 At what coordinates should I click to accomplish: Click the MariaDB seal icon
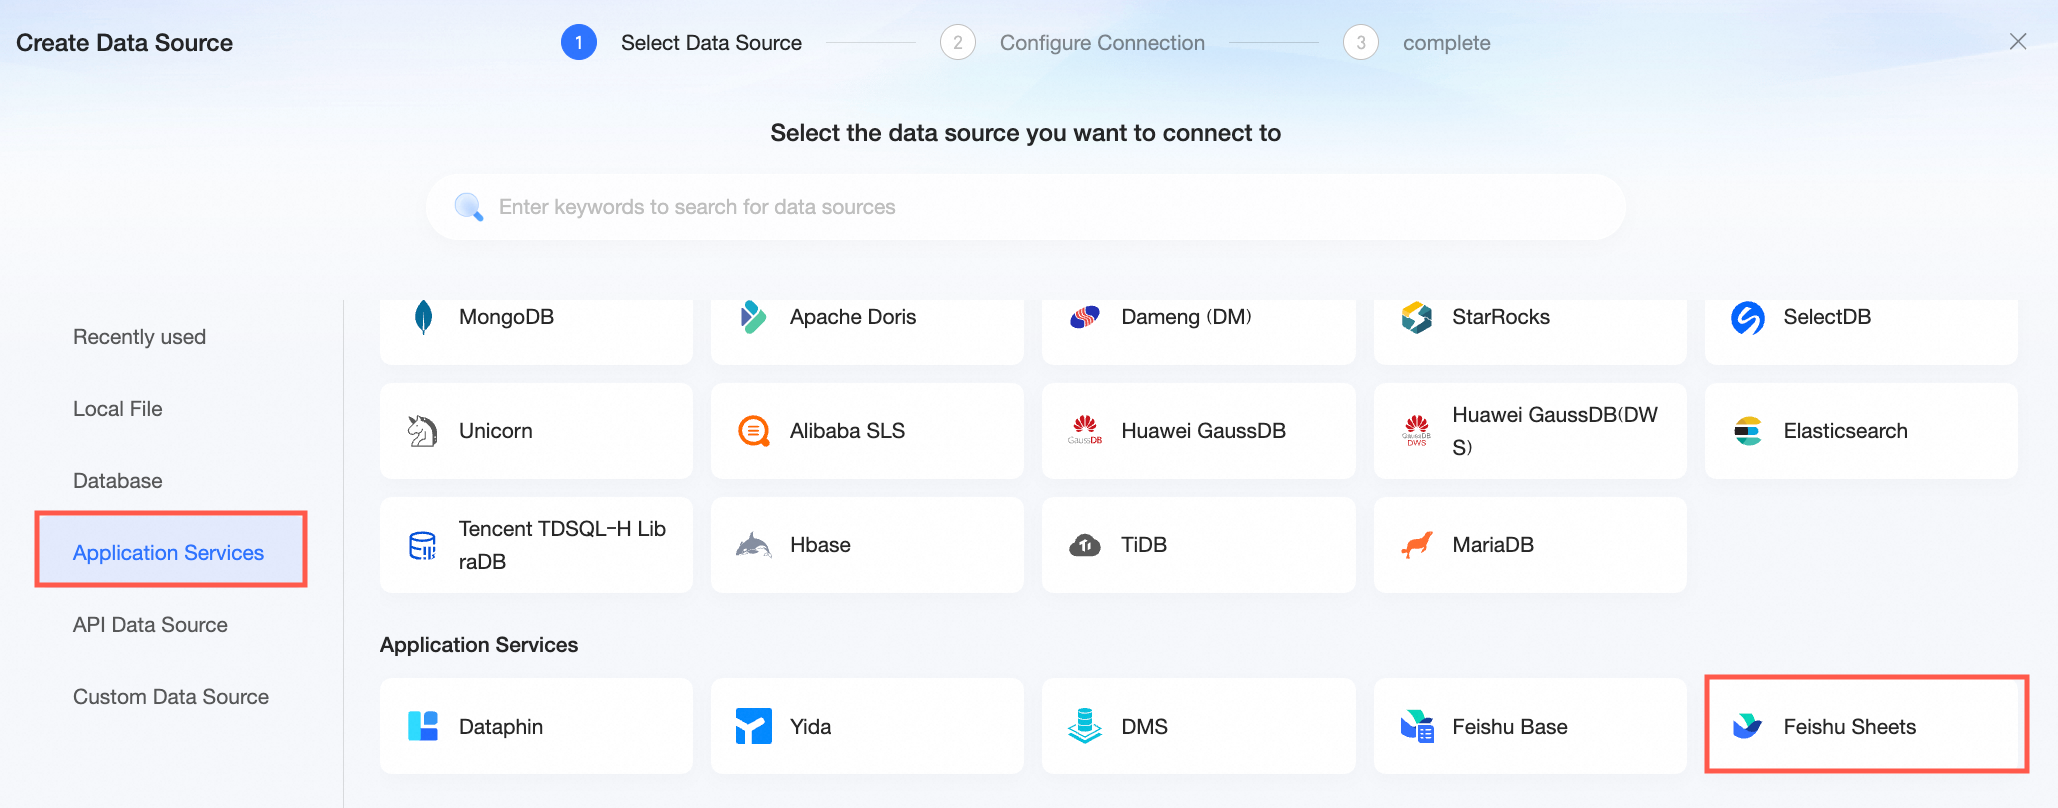(x=1416, y=545)
